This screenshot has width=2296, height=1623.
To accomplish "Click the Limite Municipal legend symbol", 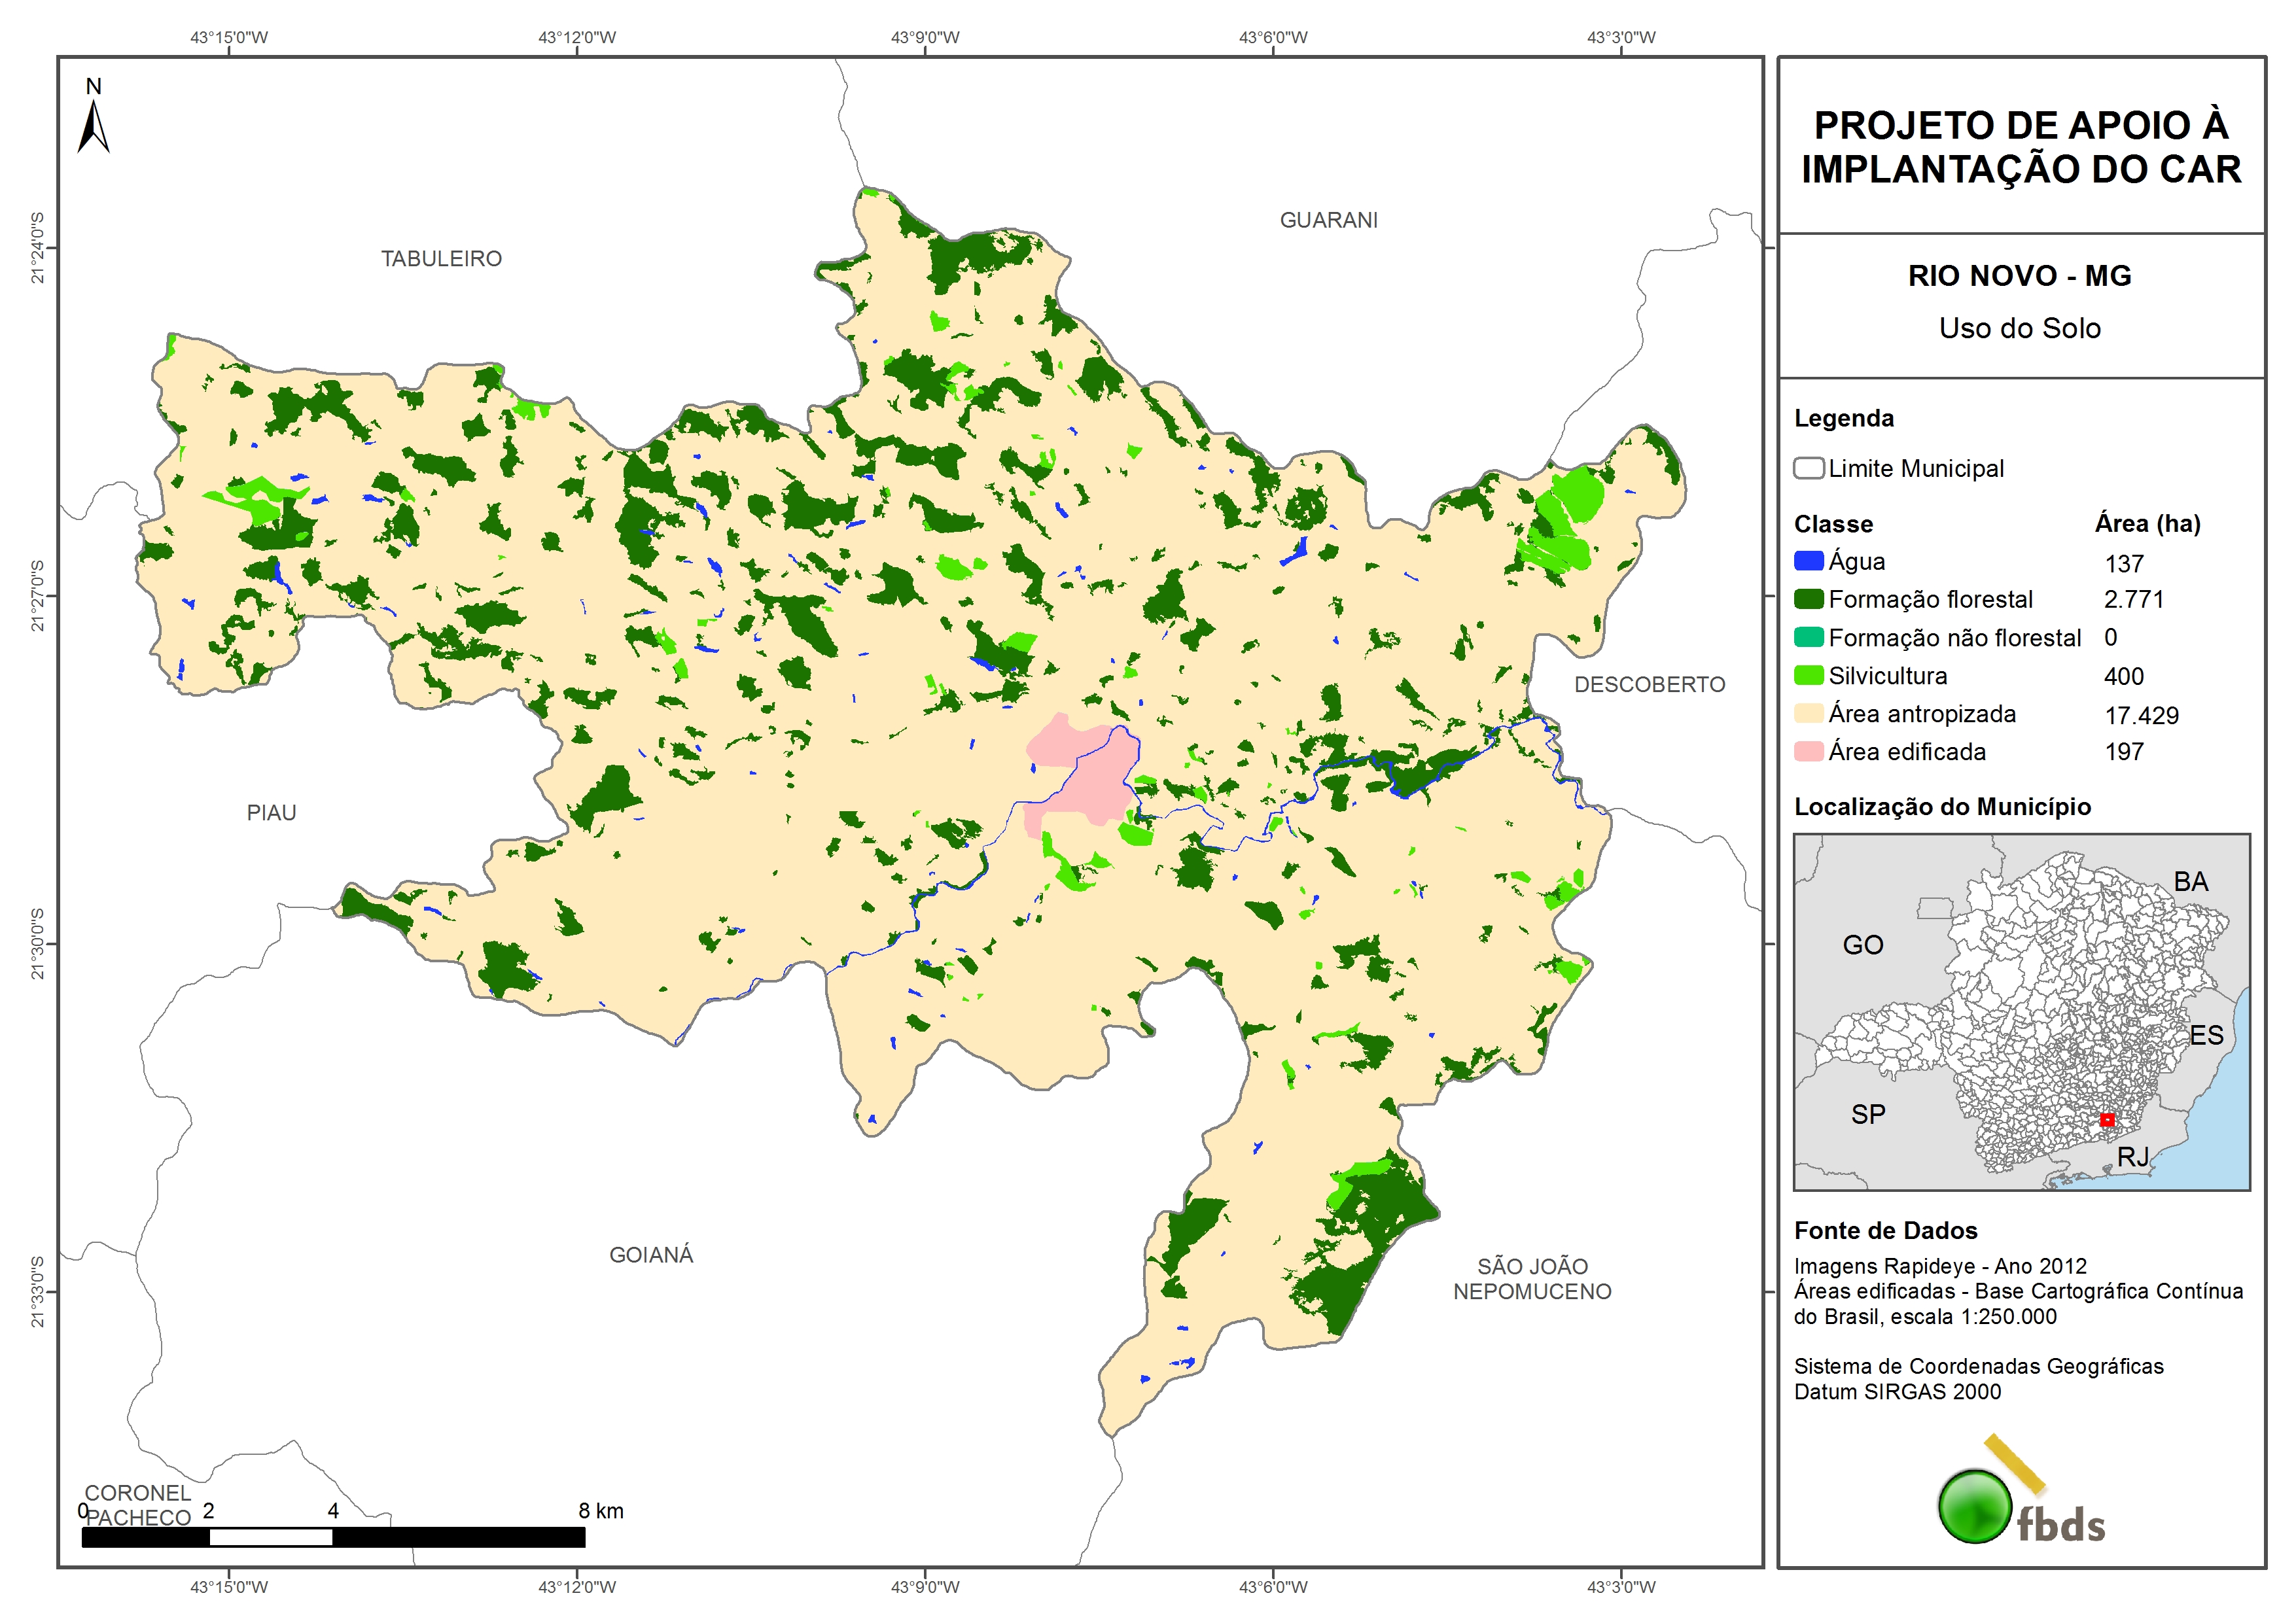I will (1808, 468).
